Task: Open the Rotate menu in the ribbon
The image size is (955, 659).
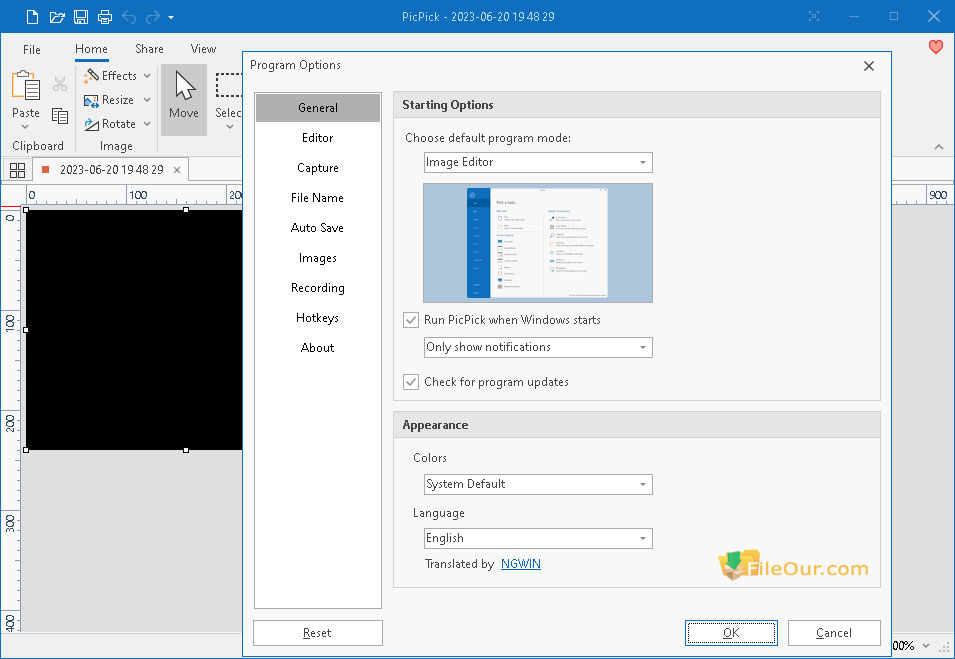Action: [x=117, y=124]
